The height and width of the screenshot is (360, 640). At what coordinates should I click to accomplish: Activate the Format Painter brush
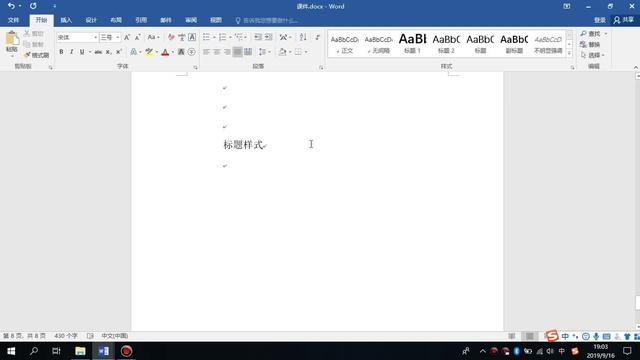click(x=27, y=55)
